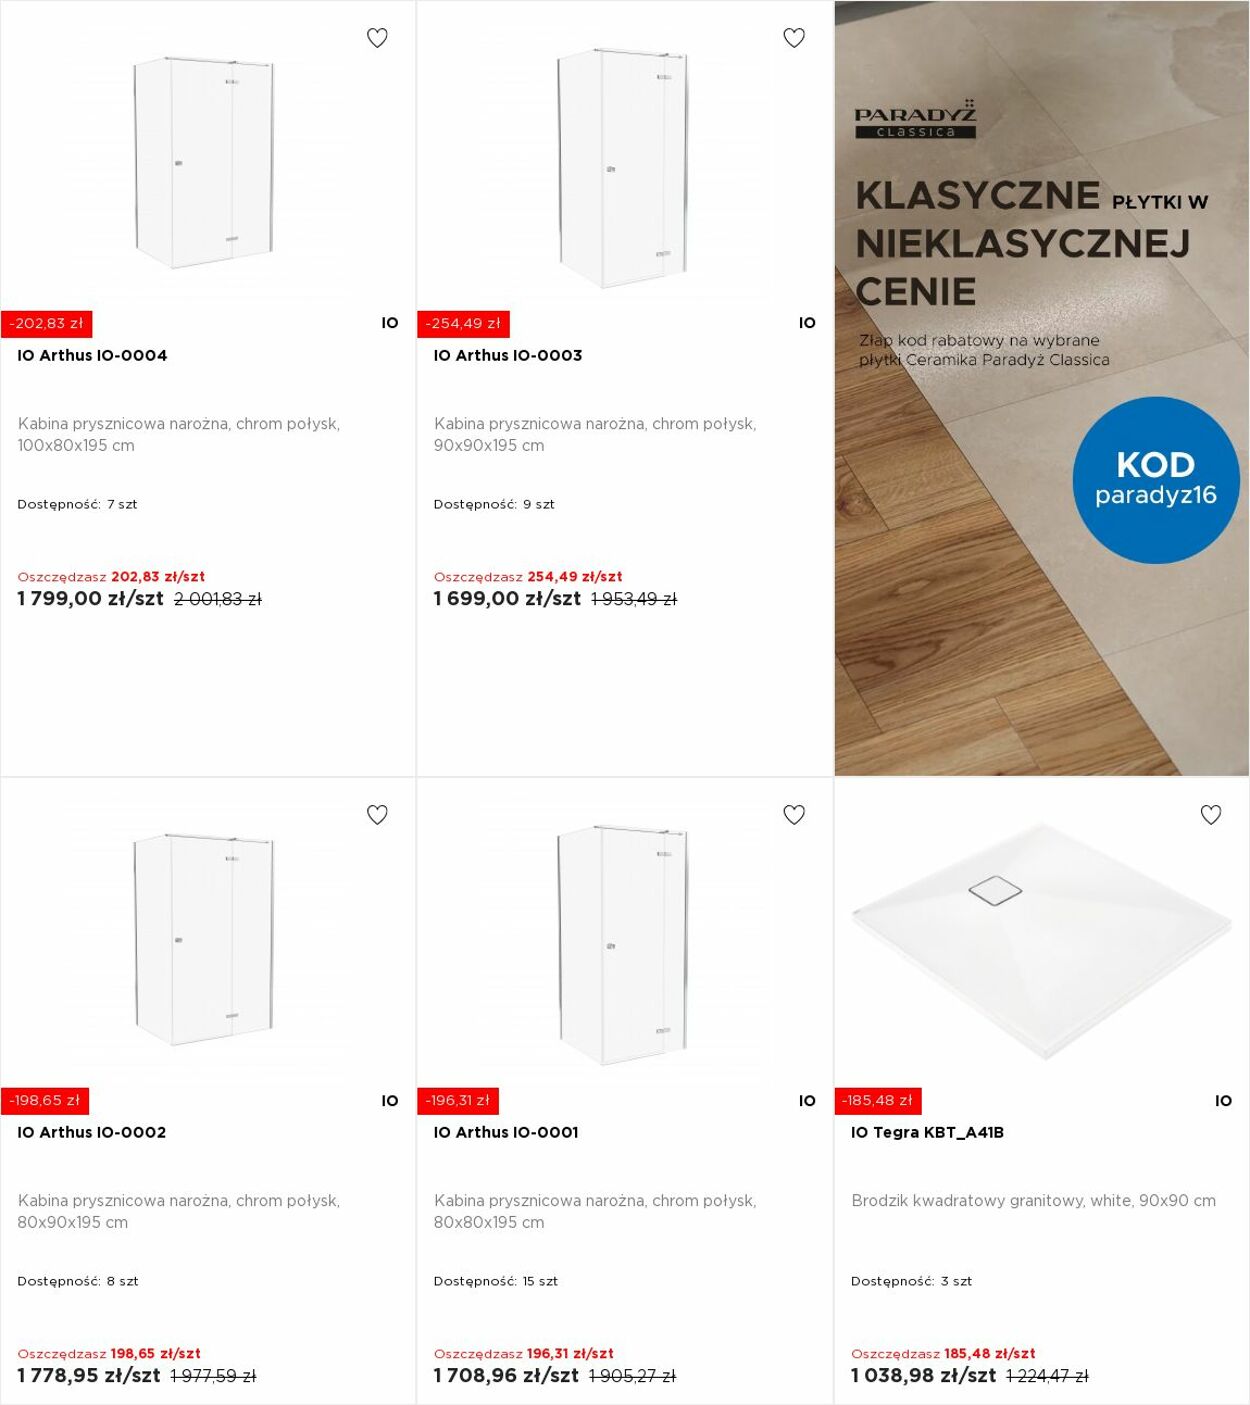Click IO brand logo on Tegra card

[x=1223, y=1100]
